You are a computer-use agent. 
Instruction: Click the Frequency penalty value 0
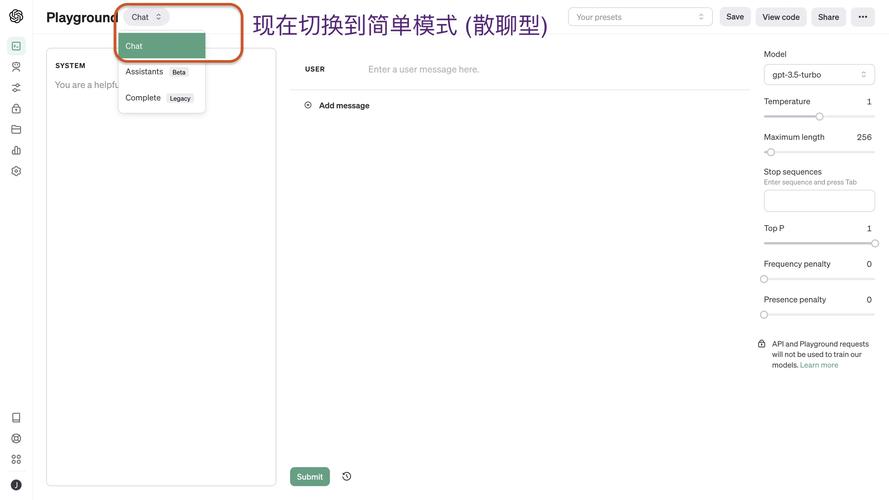[869, 264]
